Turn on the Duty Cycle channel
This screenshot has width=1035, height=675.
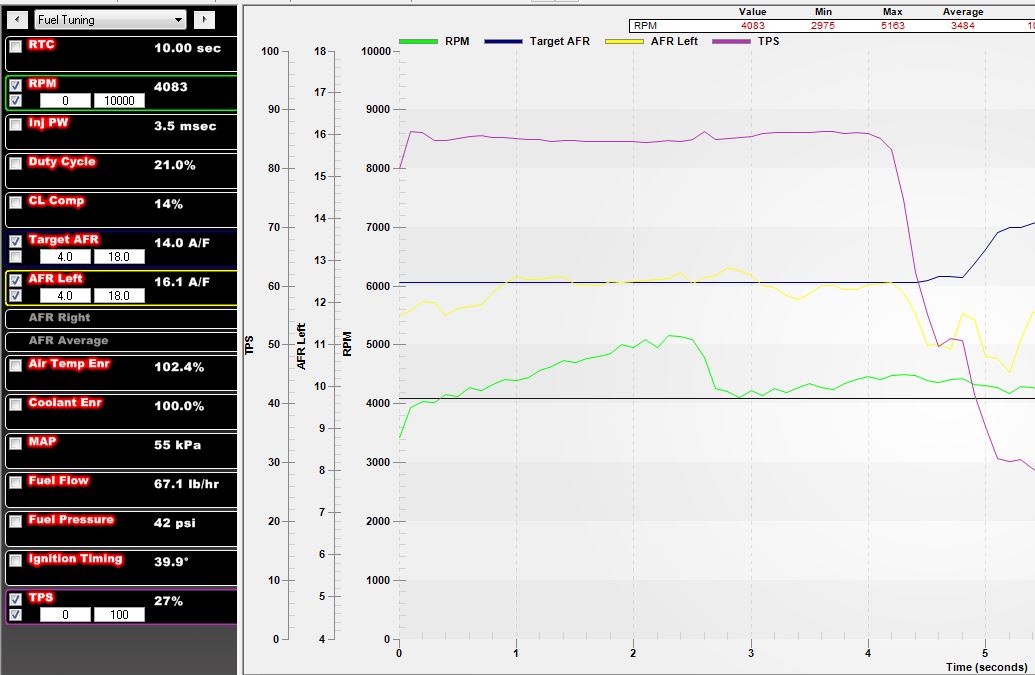click(15, 164)
